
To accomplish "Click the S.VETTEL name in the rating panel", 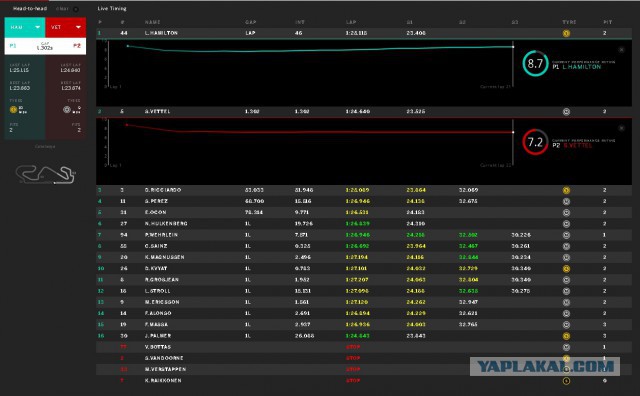I will tap(578, 145).
